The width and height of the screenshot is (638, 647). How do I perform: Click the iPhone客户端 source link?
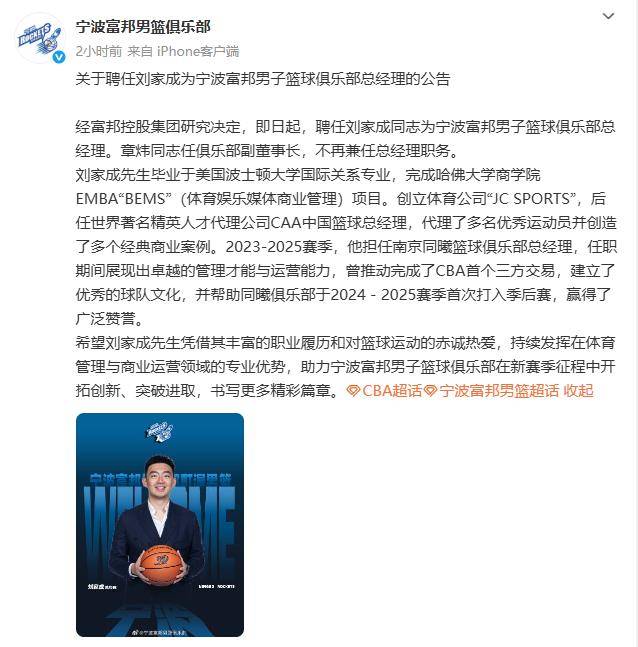[x=198, y=51]
